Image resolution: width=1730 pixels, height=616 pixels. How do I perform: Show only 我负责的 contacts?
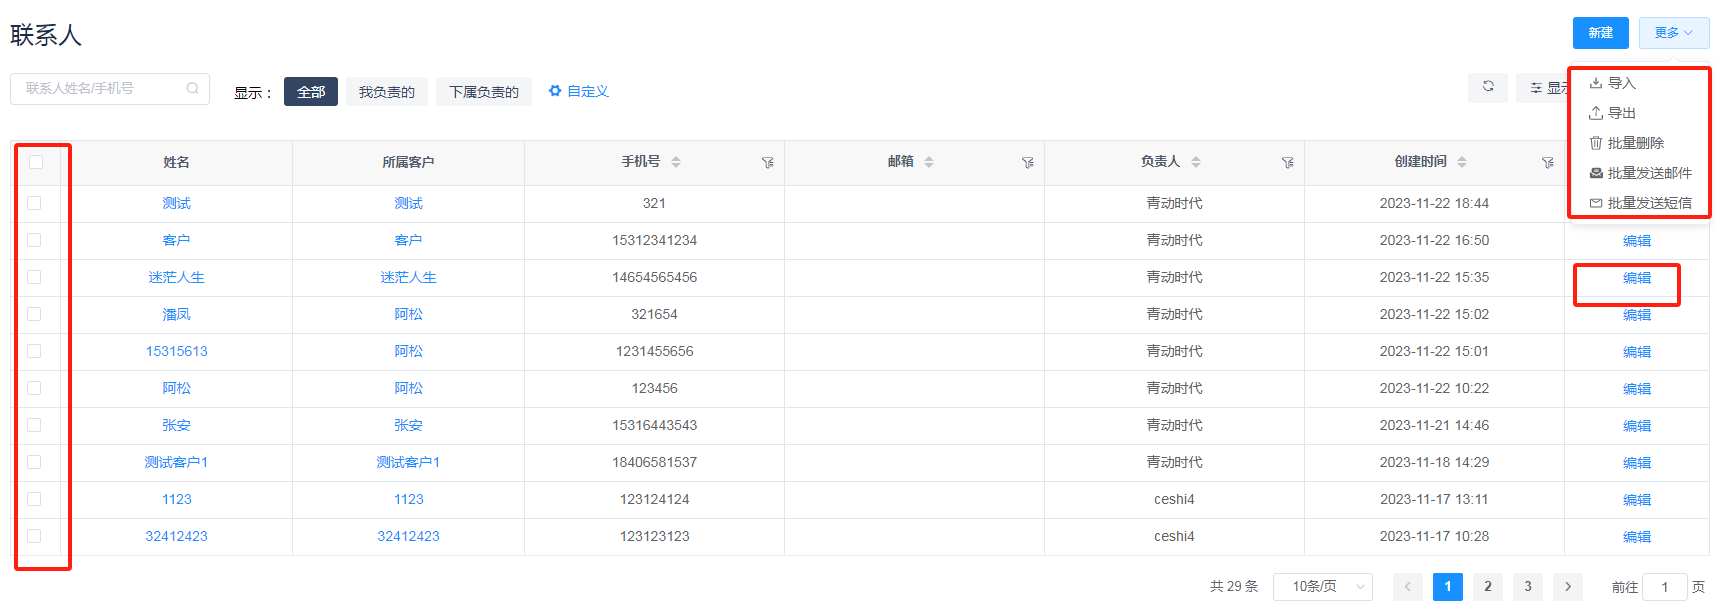(386, 92)
